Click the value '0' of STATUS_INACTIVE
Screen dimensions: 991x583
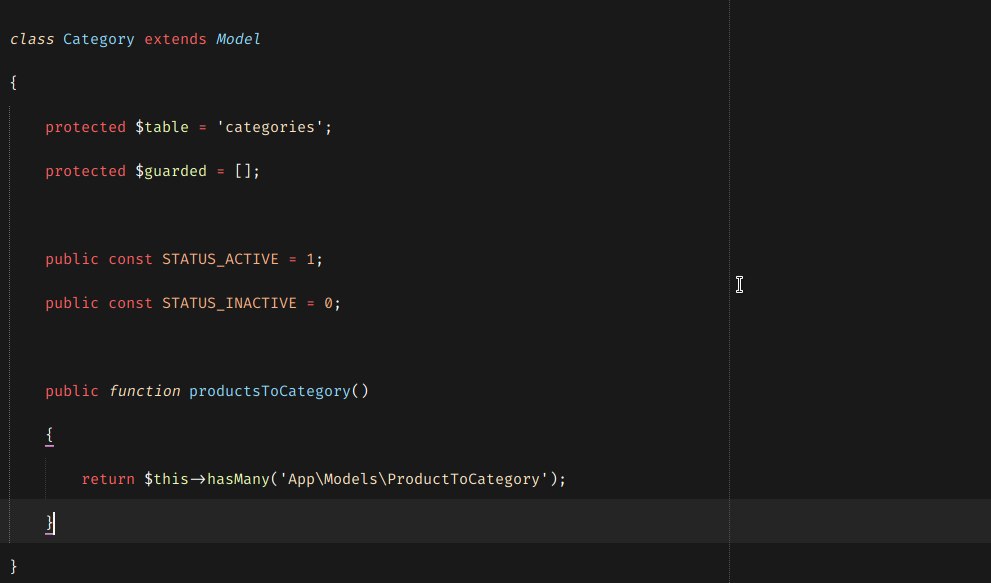pos(328,304)
